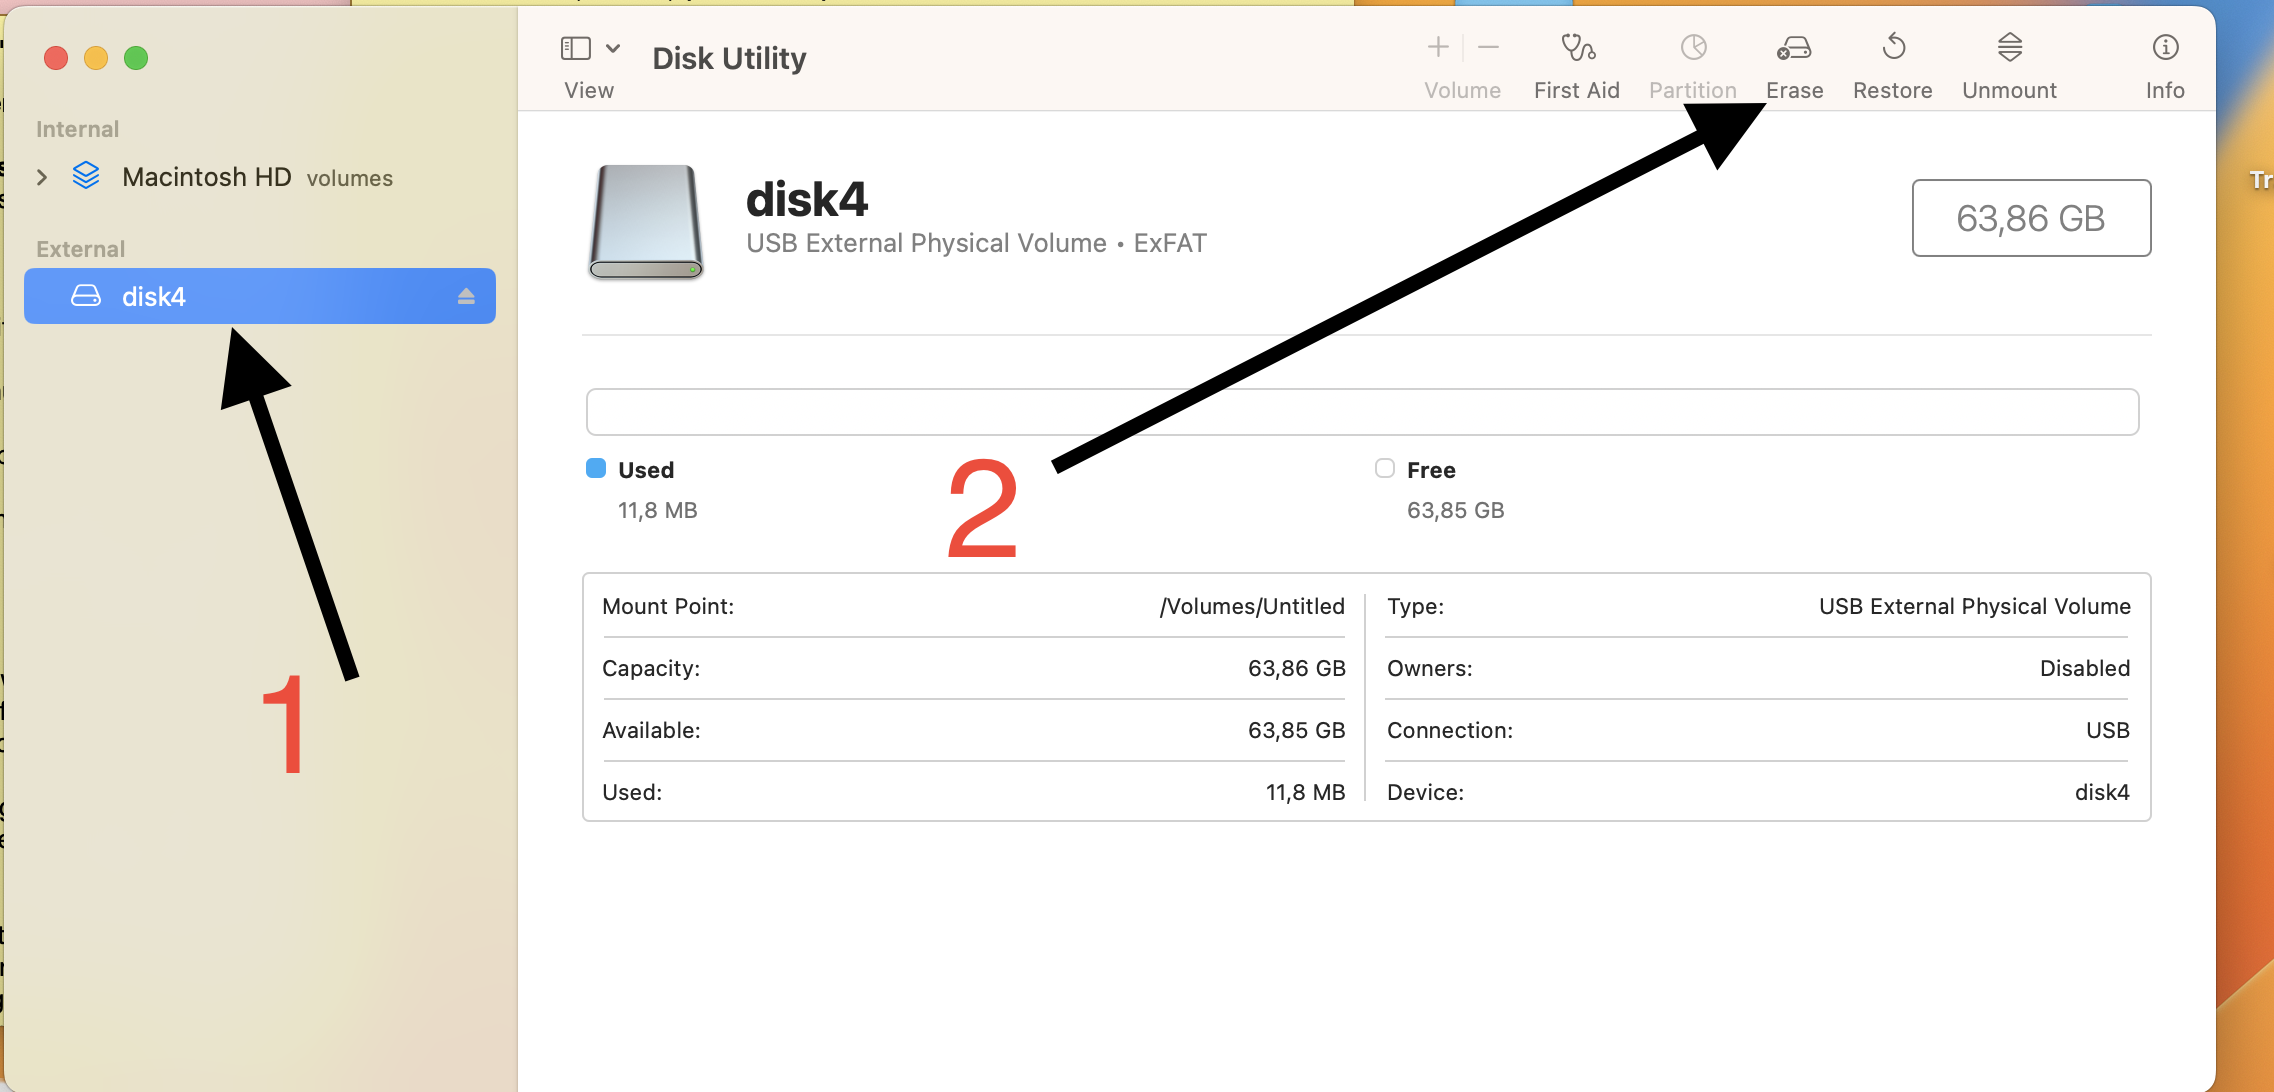
Task: Click the Restore label
Action: click(x=1892, y=90)
